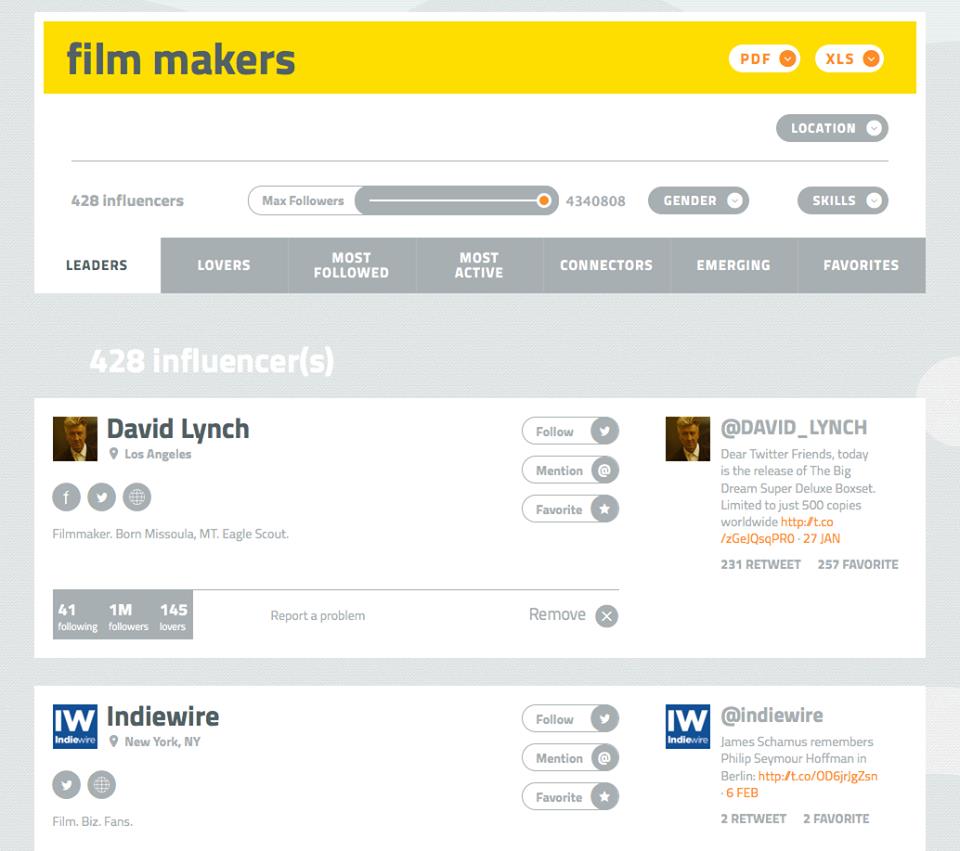This screenshot has width=960, height=851.
Task: Remove David Lynch with the X icon
Action: click(x=606, y=616)
